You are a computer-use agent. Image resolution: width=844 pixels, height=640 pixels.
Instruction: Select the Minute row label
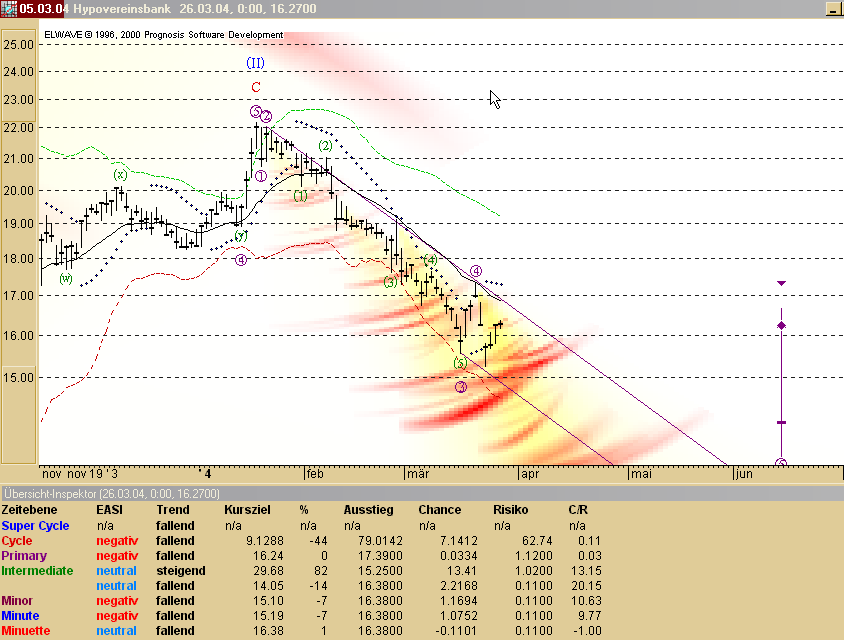(x=20, y=616)
